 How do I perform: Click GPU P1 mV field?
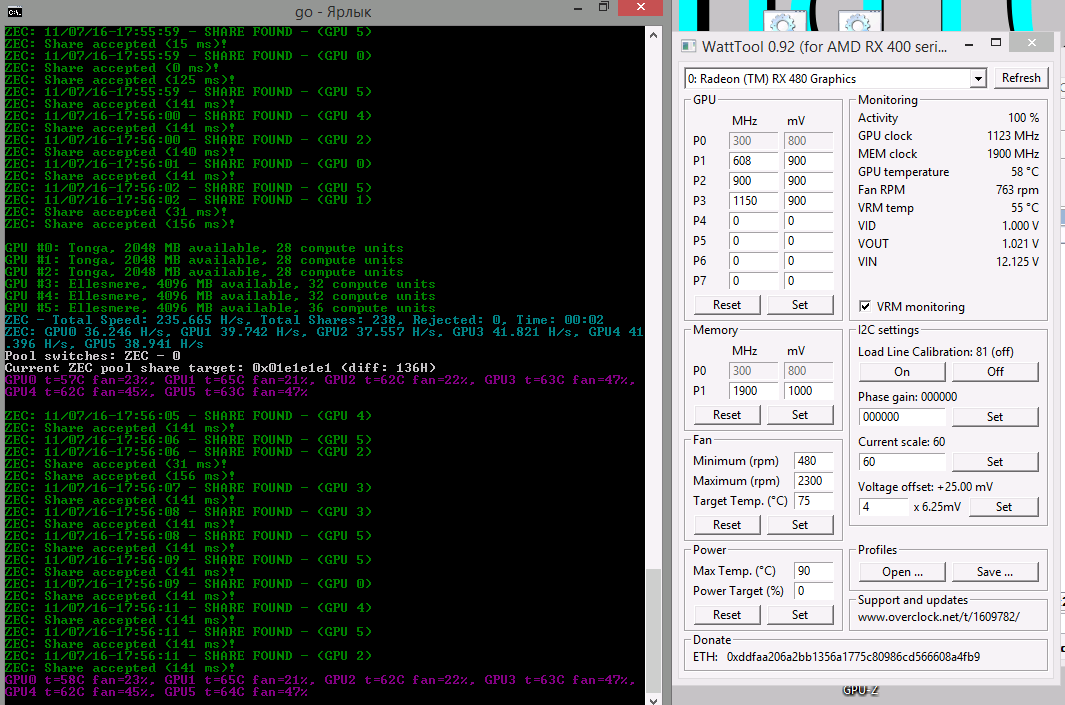point(809,161)
